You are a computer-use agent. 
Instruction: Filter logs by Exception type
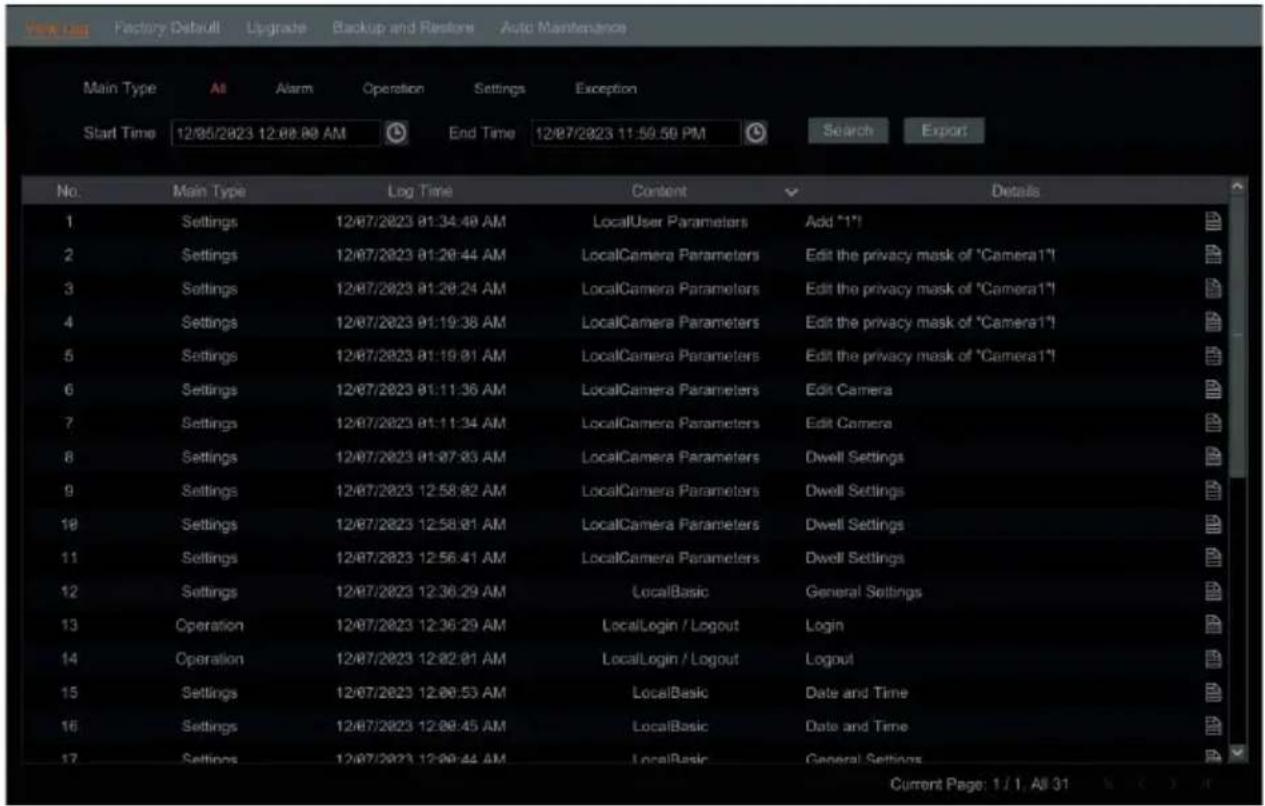[x=606, y=89]
